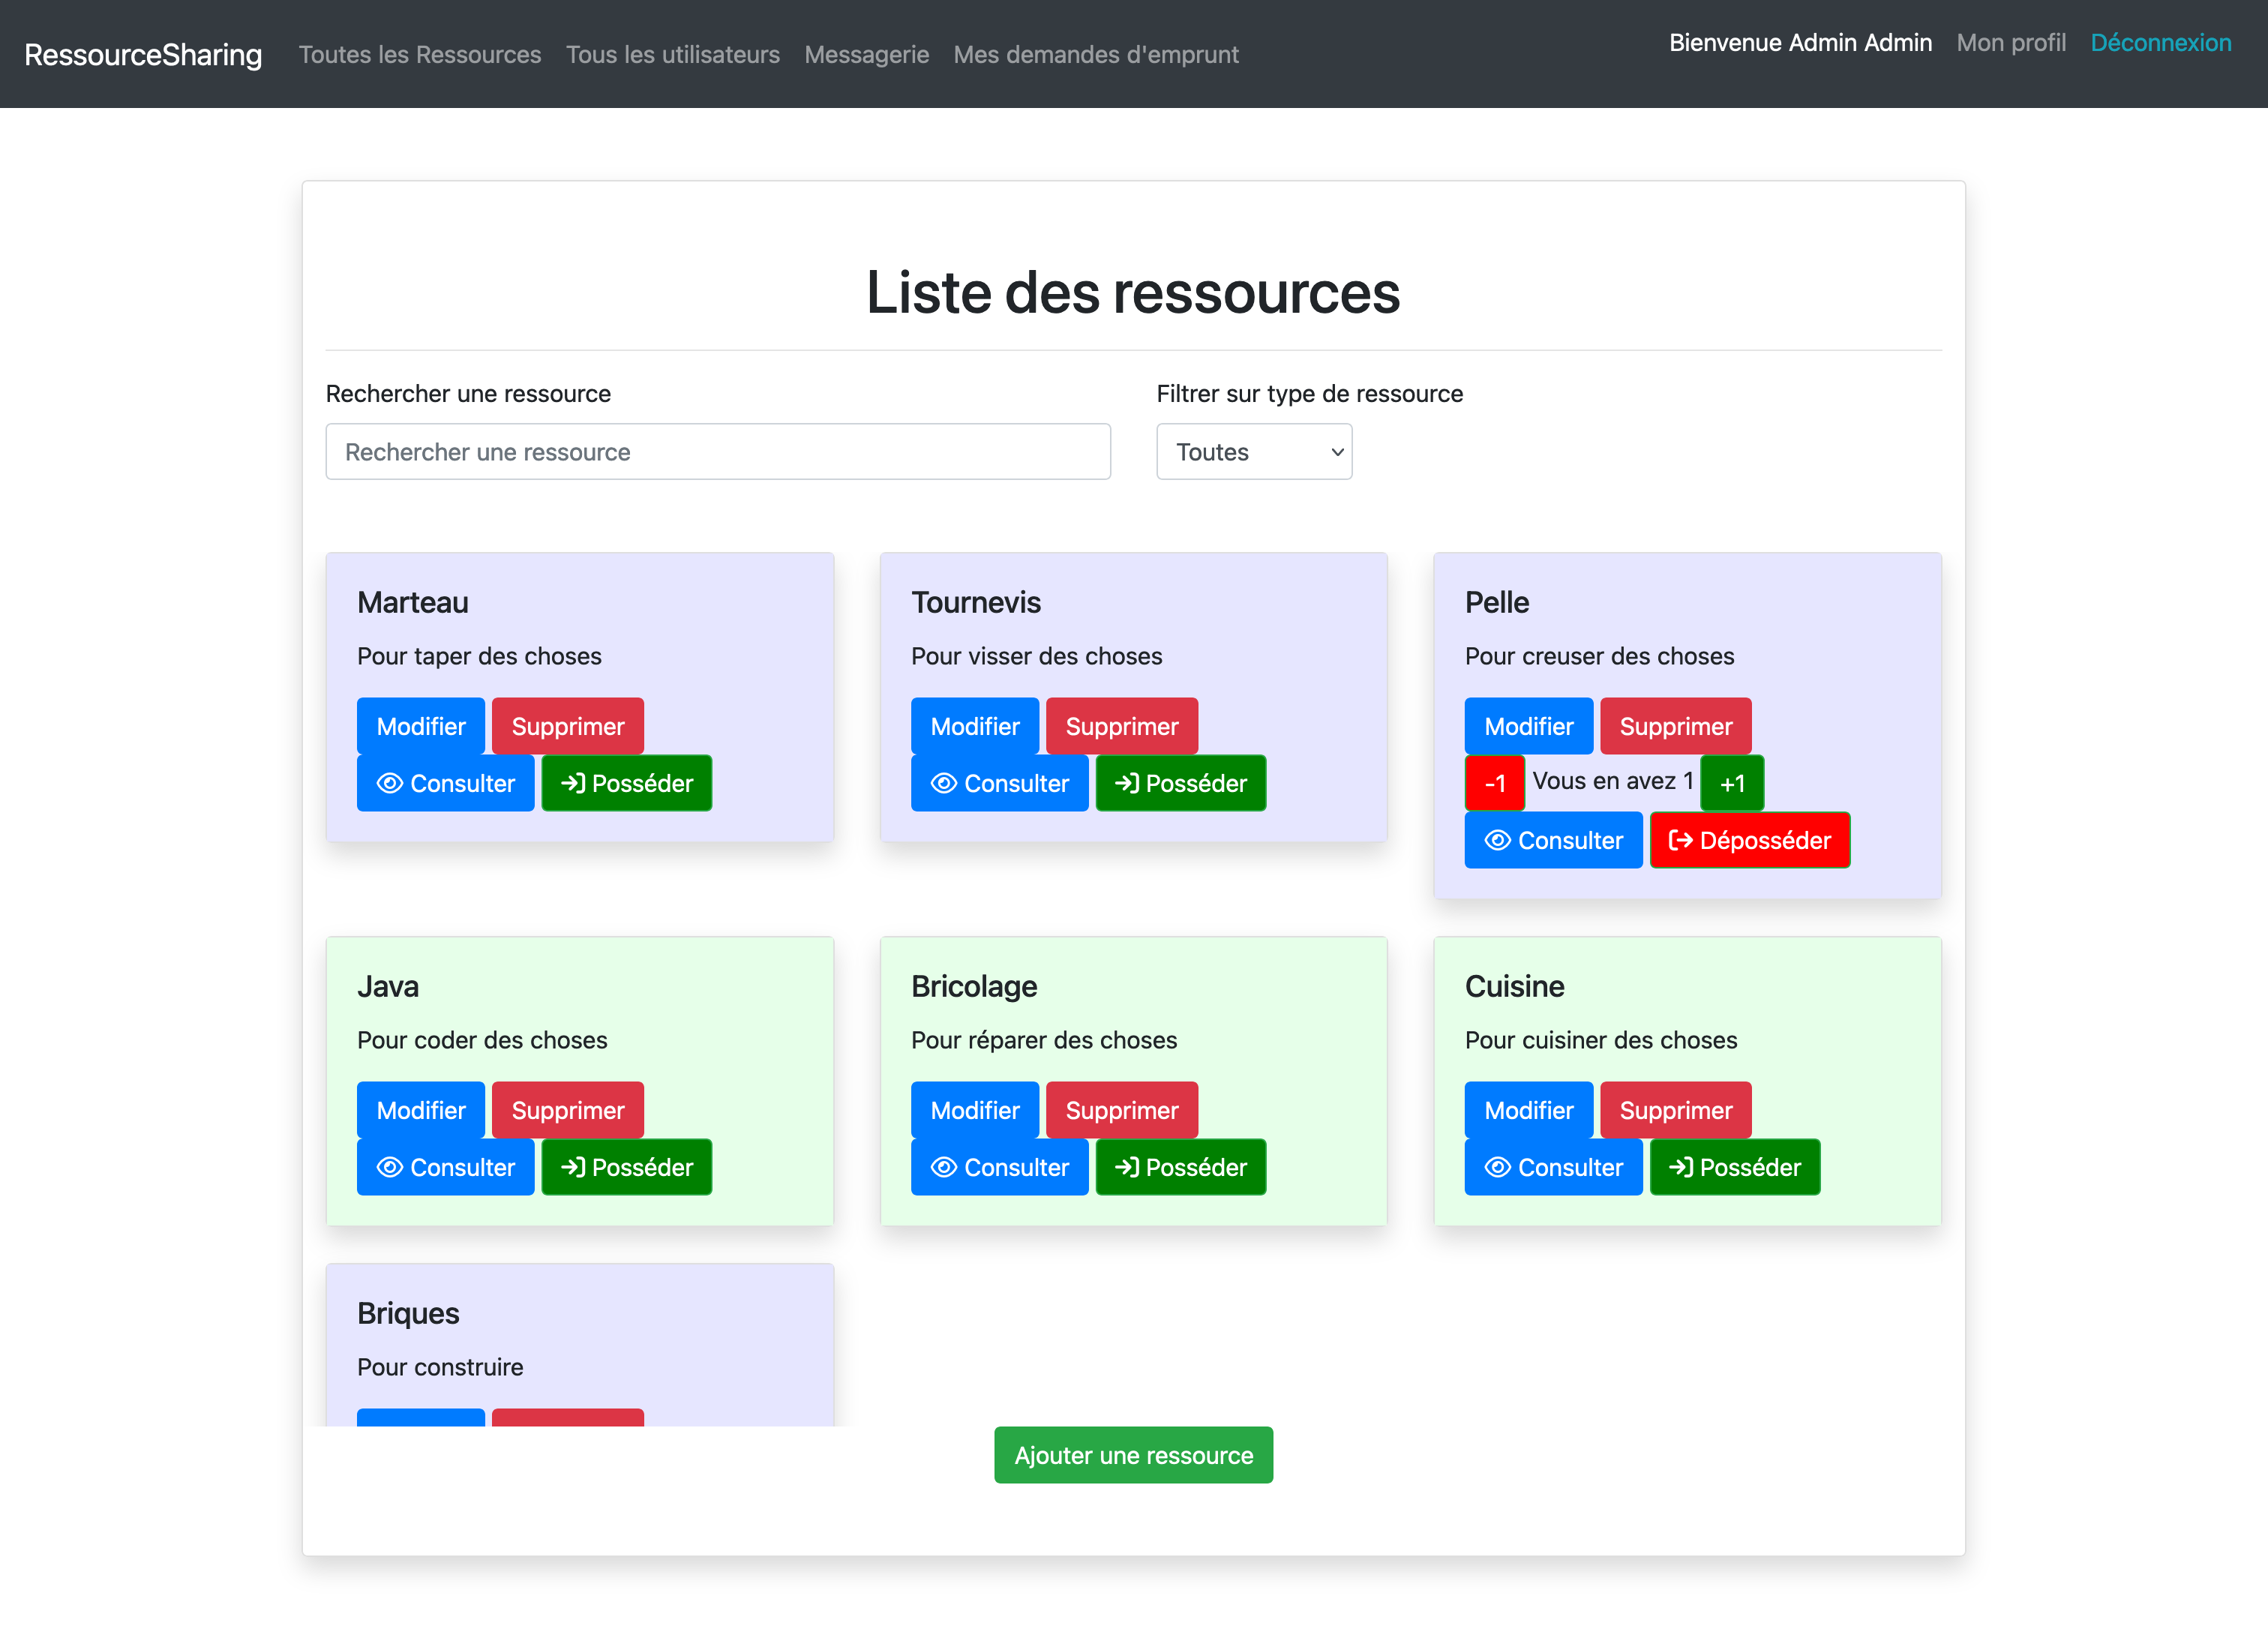
Task: Click Modifier on the Java card
Action: [x=421, y=1110]
